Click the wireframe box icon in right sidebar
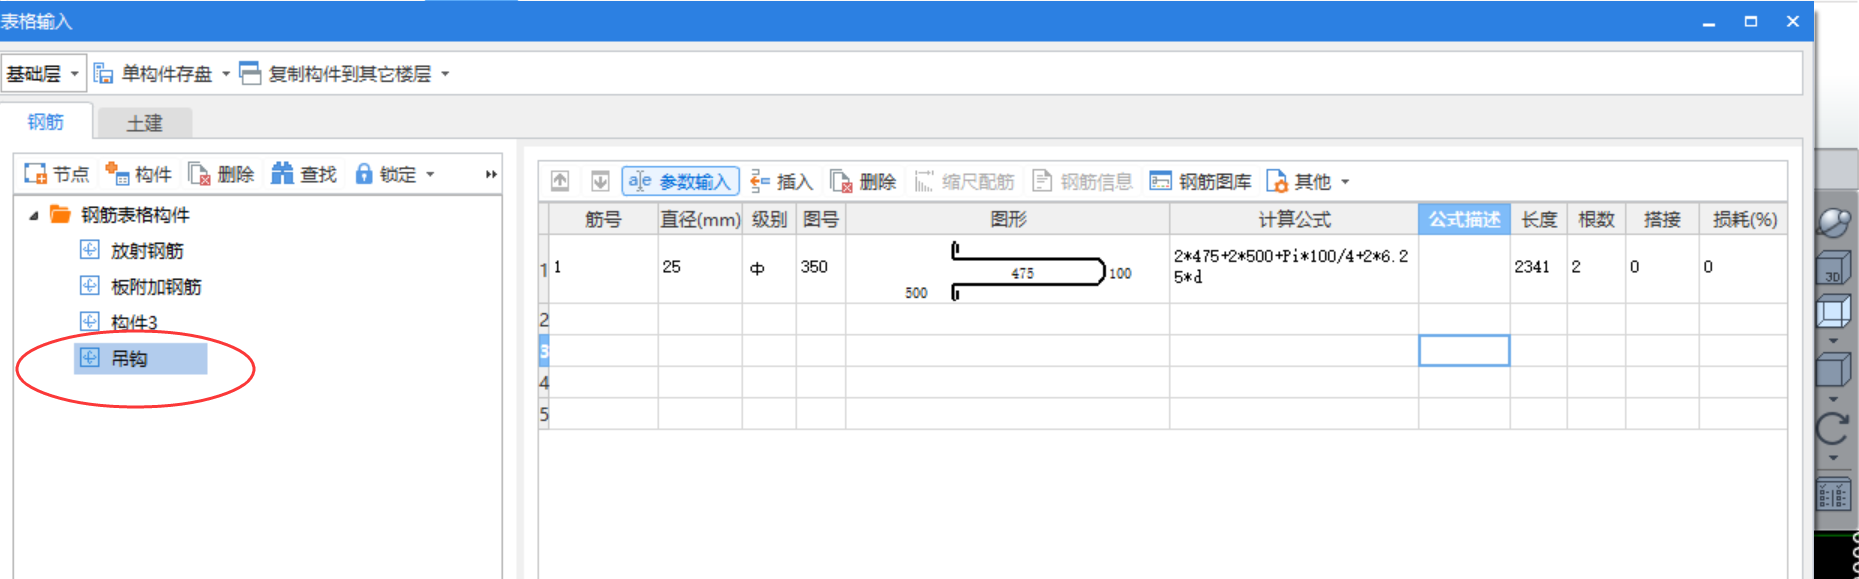The width and height of the screenshot is (1859, 579). pyautogui.click(x=1833, y=312)
